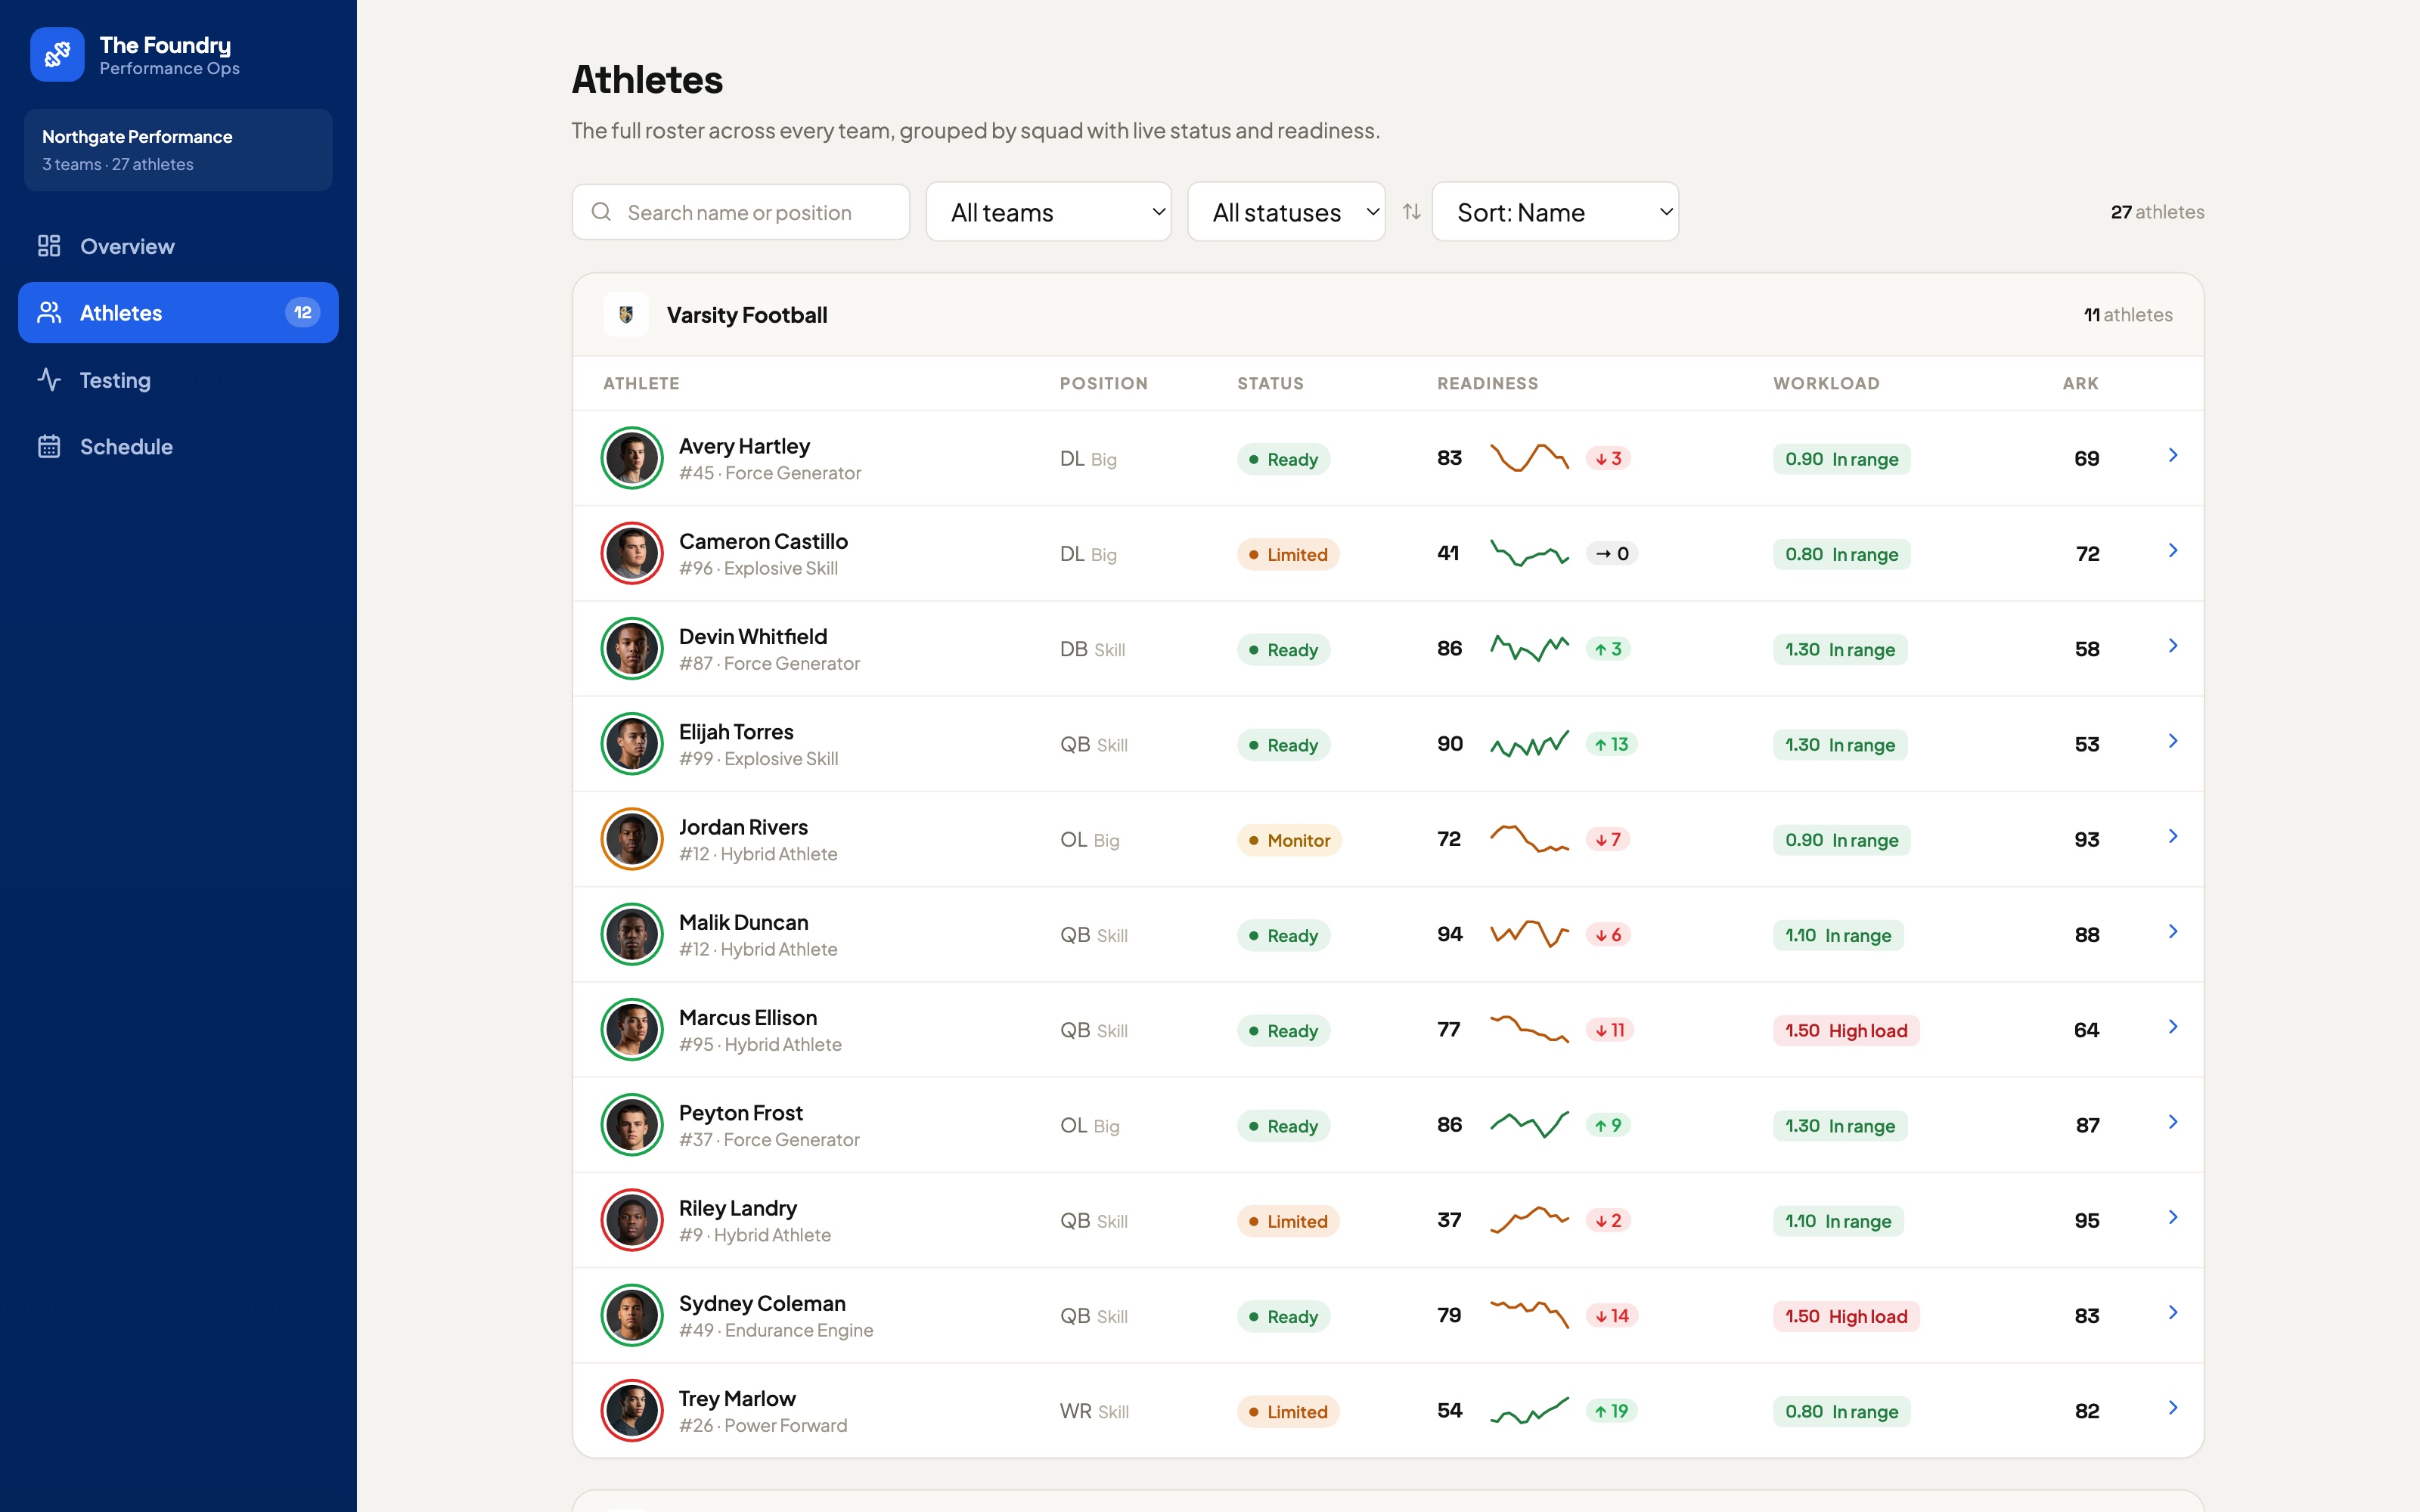Click Elijah Torres's up 13 trend badge
Viewport: 2420px width, 1512px height.
[x=1611, y=744]
